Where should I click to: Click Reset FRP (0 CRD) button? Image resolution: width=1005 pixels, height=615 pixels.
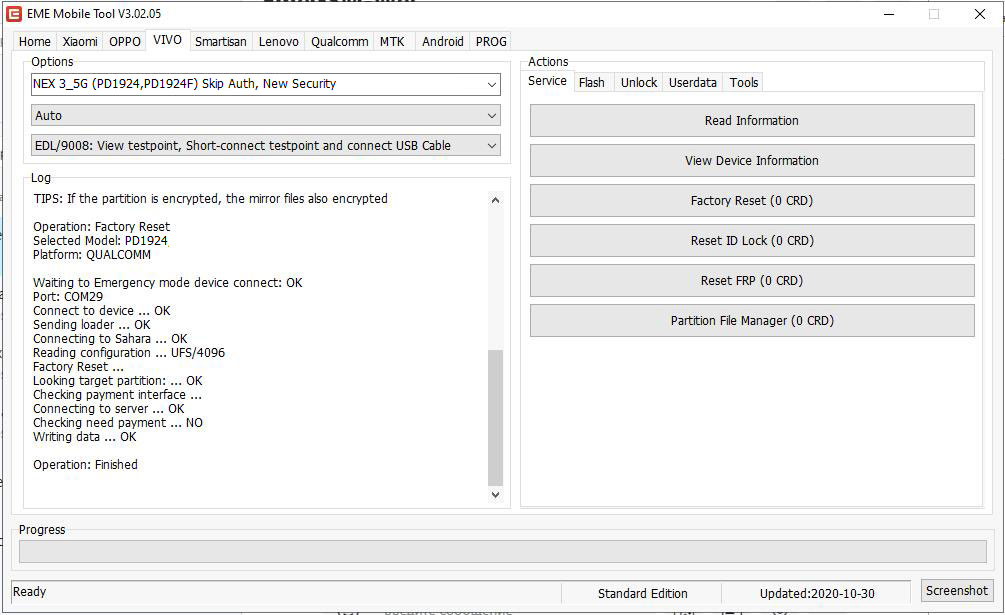[x=752, y=281]
